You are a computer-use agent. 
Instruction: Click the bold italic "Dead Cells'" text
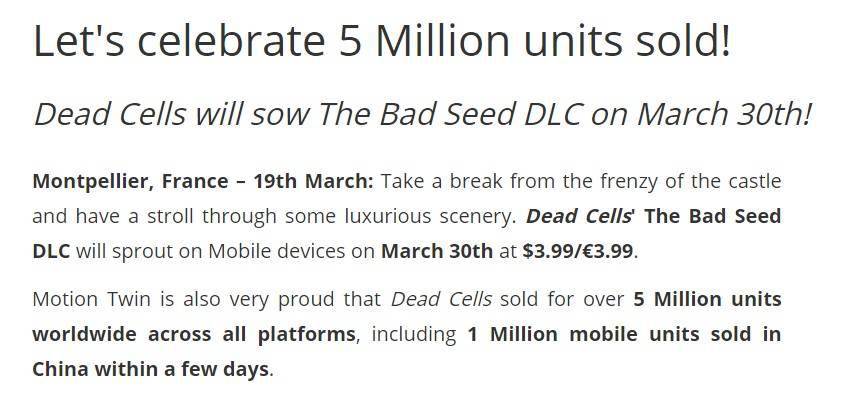point(580,216)
